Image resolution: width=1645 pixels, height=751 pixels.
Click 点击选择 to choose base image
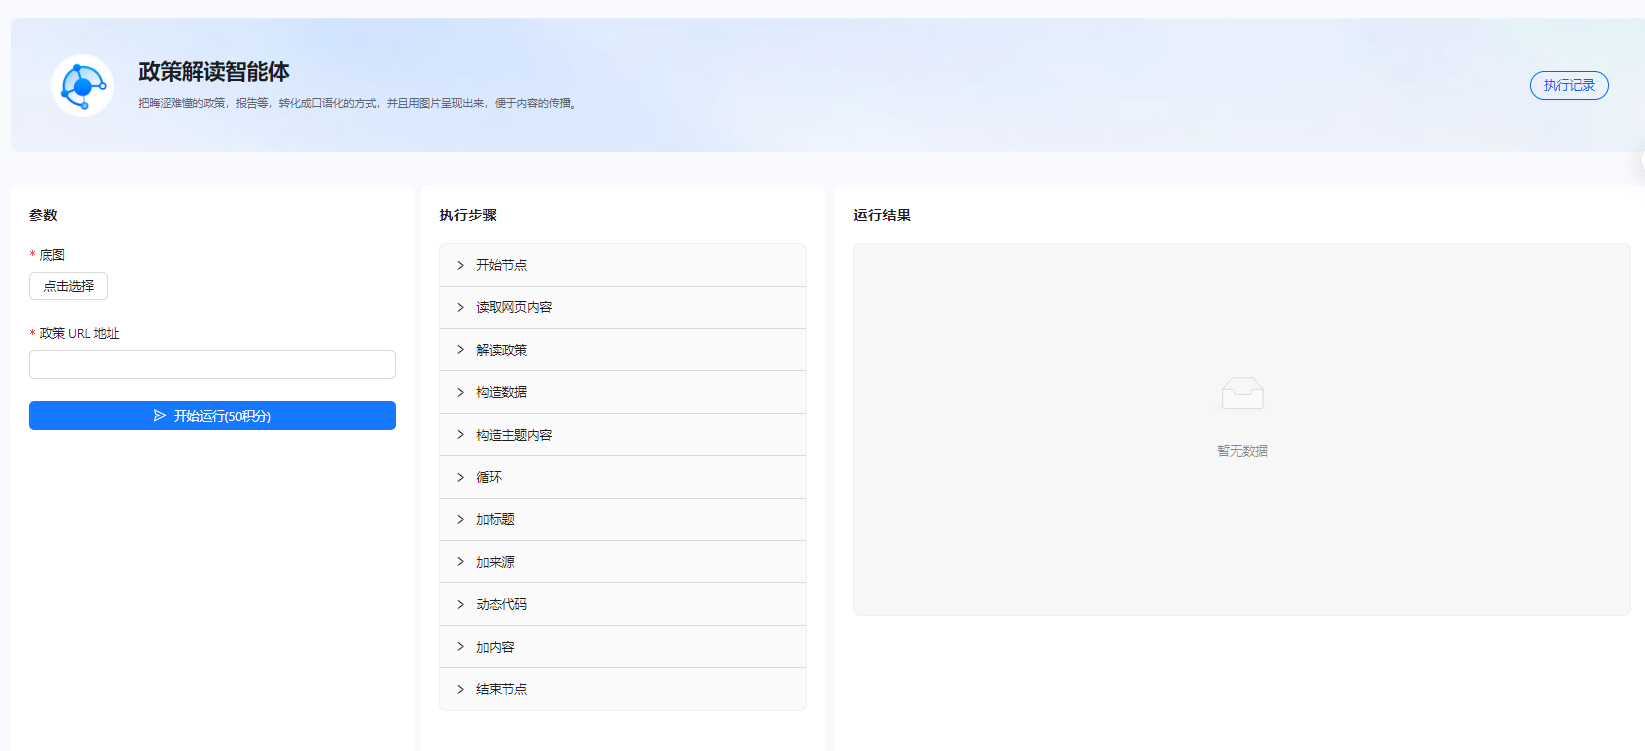(x=68, y=286)
